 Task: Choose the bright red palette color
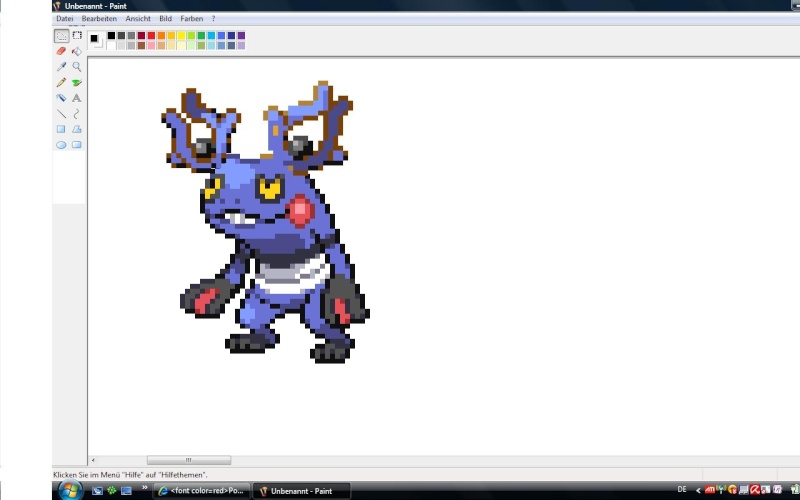[x=151, y=35]
